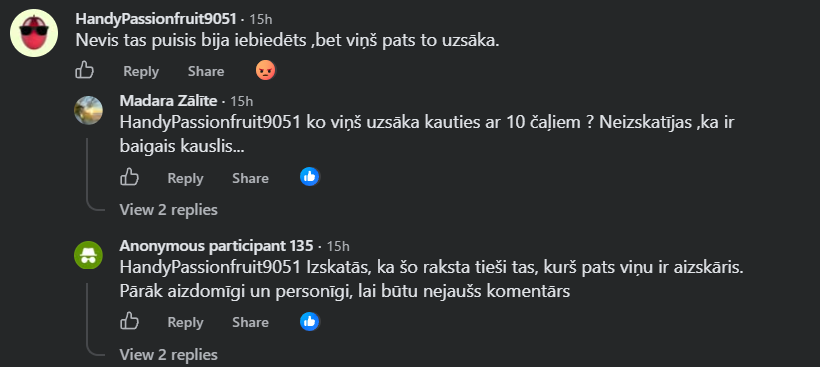Click 15h timestamp on Anonymous participant comment
The width and height of the screenshot is (820, 367).
coord(338,246)
